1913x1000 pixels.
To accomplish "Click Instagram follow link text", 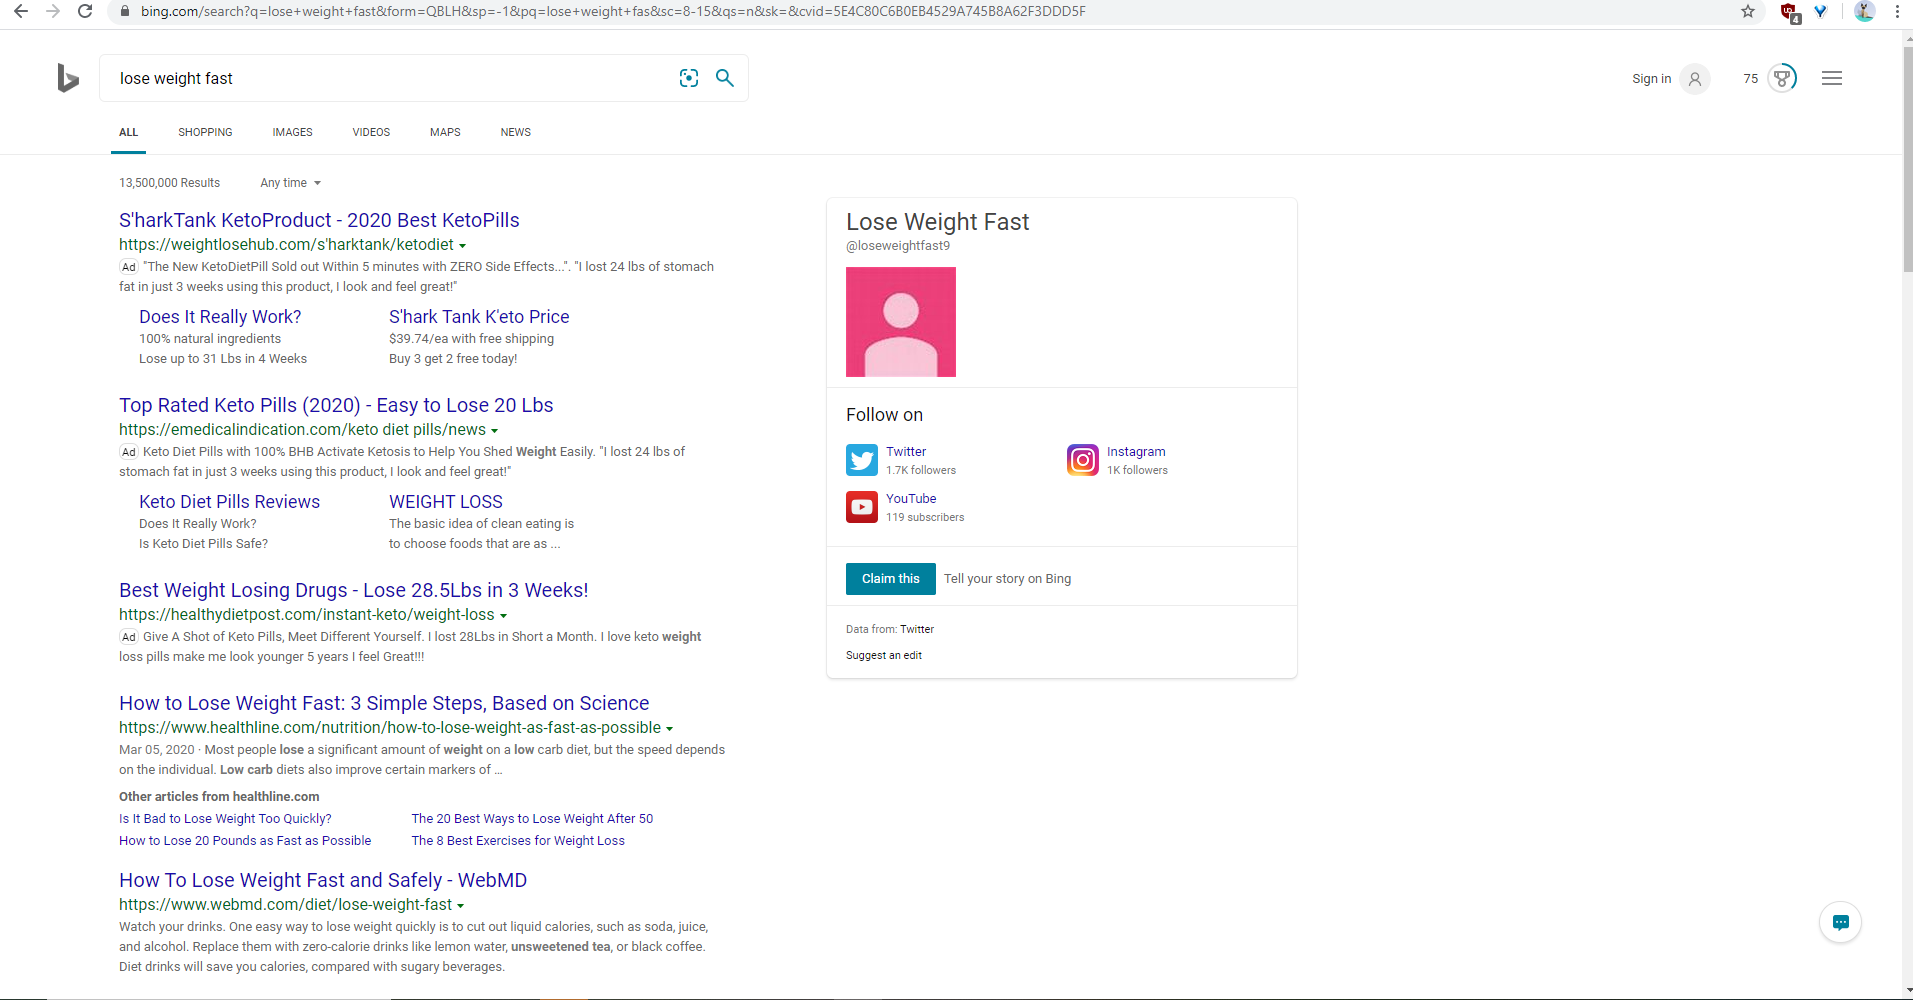I will pos(1136,452).
